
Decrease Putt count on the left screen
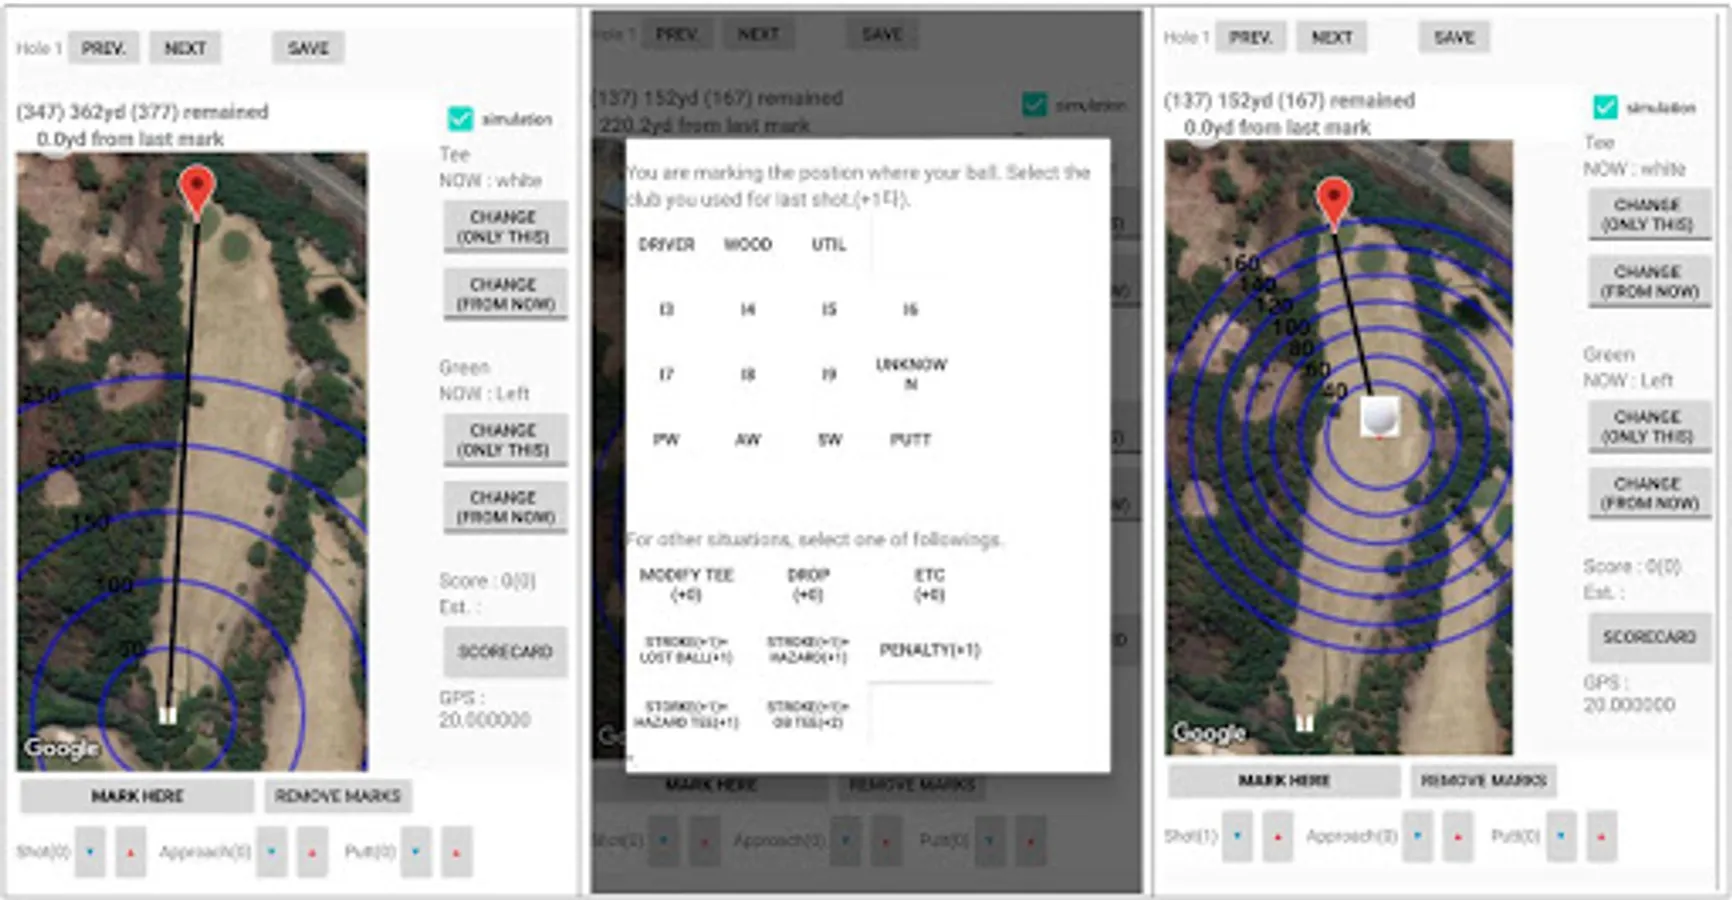pyautogui.click(x=416, y=852)
